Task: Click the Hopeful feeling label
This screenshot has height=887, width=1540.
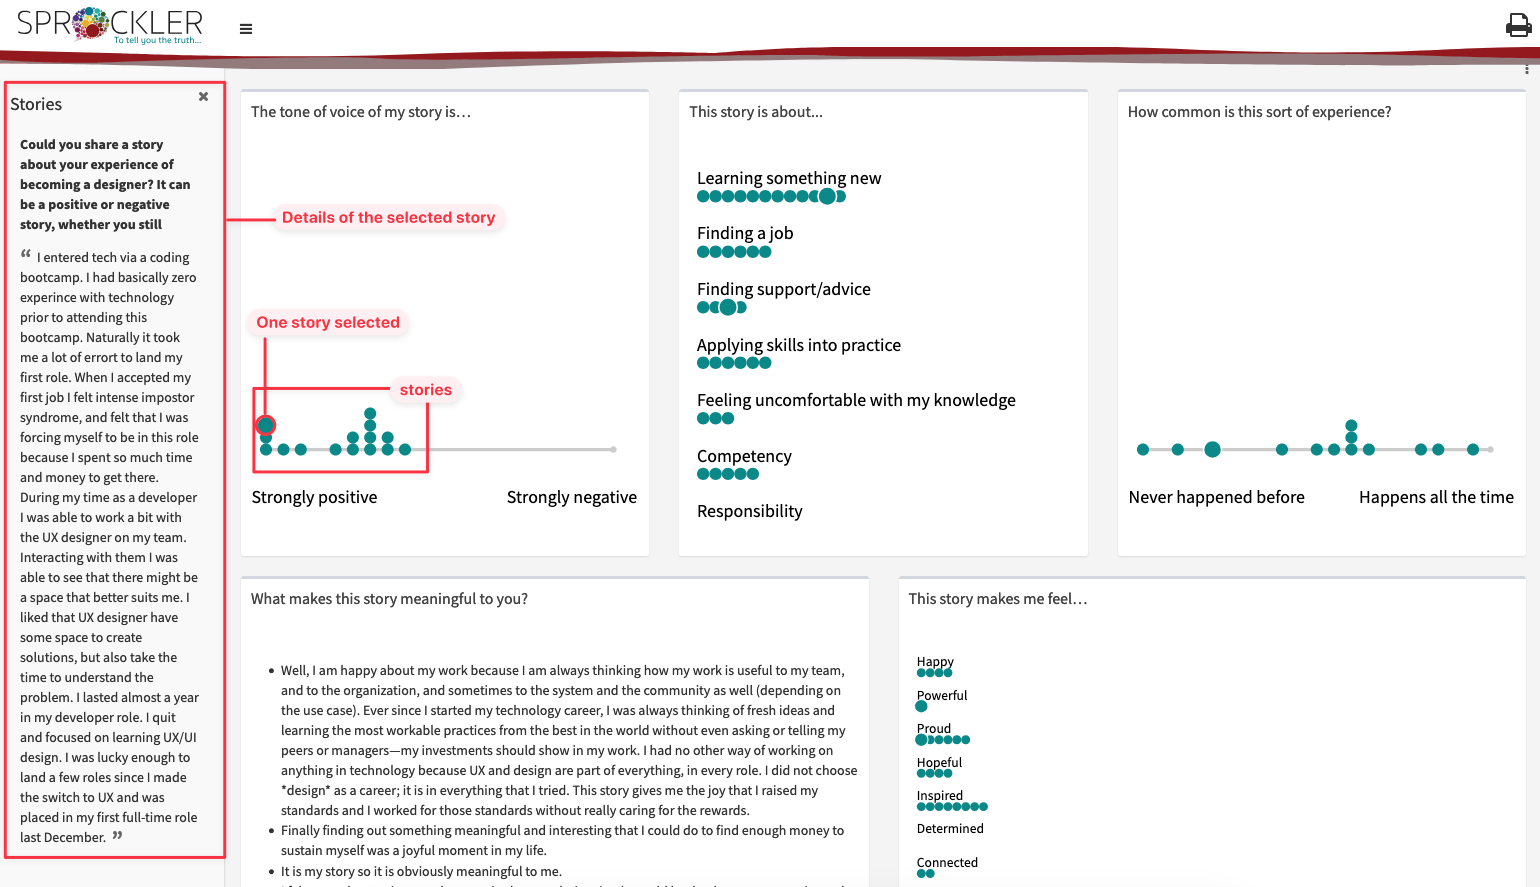Action: pos(939,762)
